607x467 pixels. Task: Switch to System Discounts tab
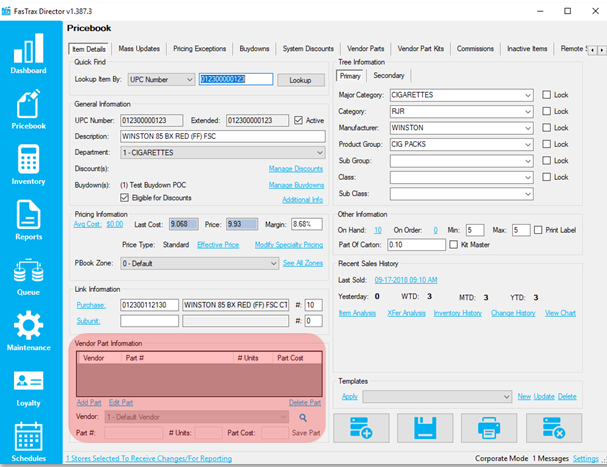point(308,49)
